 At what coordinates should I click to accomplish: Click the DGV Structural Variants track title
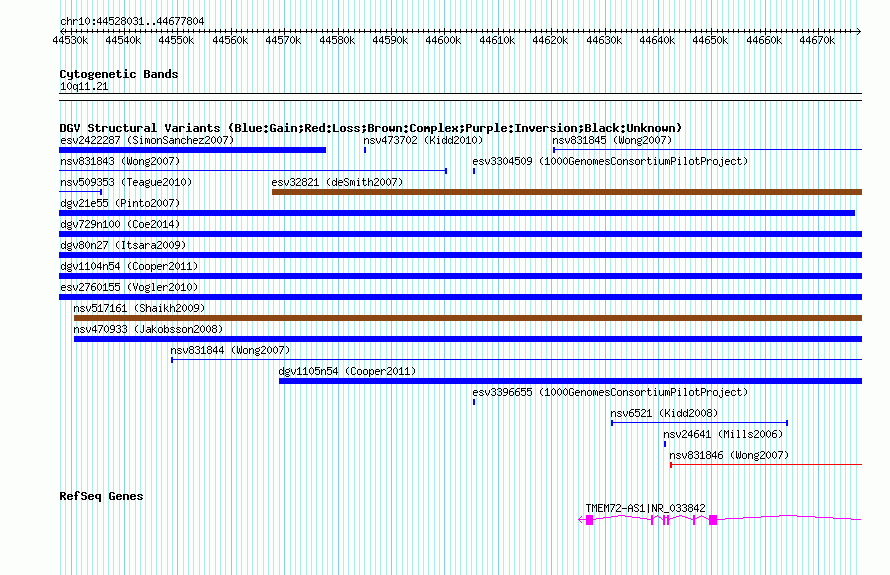point(370,128)
